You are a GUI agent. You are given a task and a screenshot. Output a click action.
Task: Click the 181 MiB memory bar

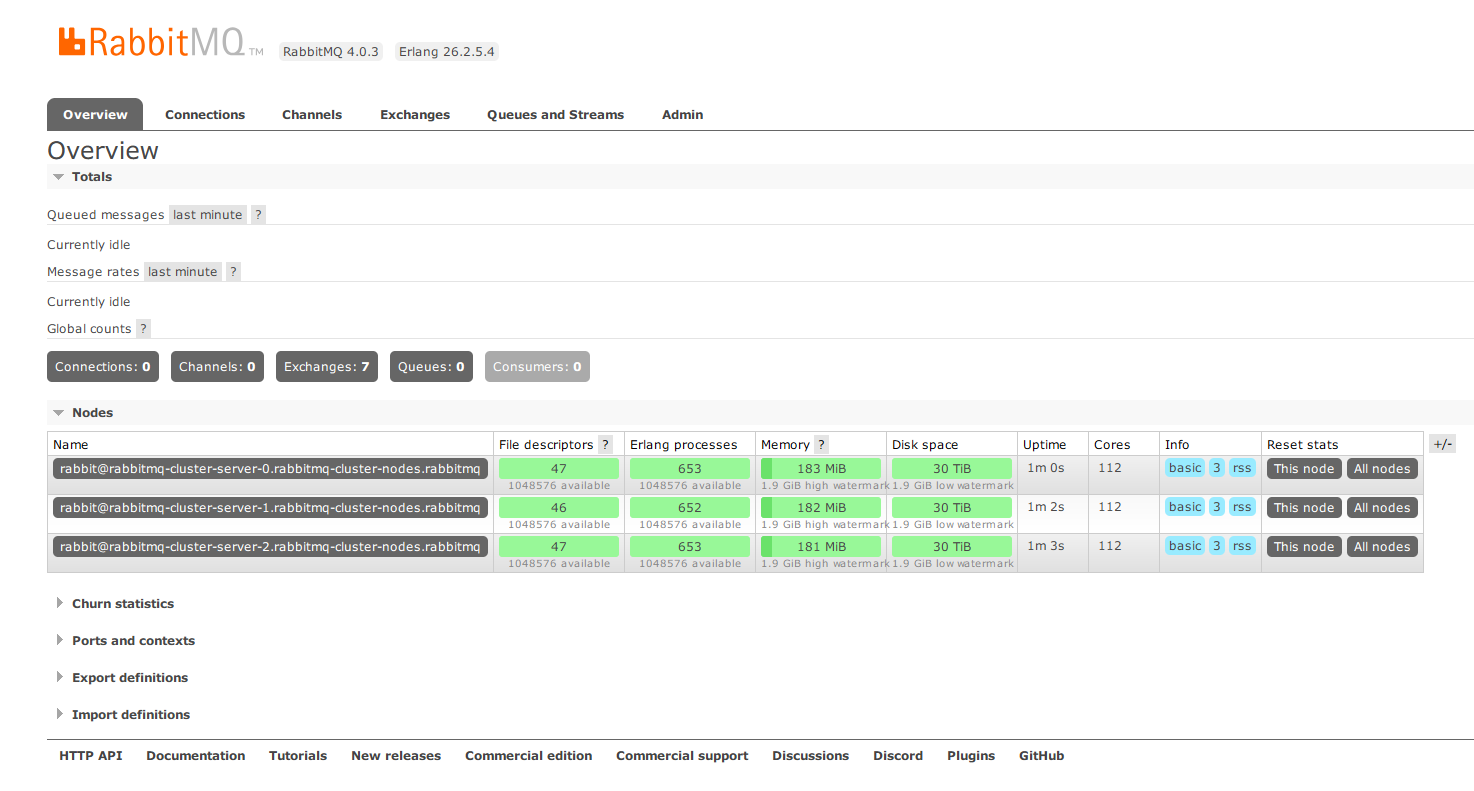(x=821, y=547)
